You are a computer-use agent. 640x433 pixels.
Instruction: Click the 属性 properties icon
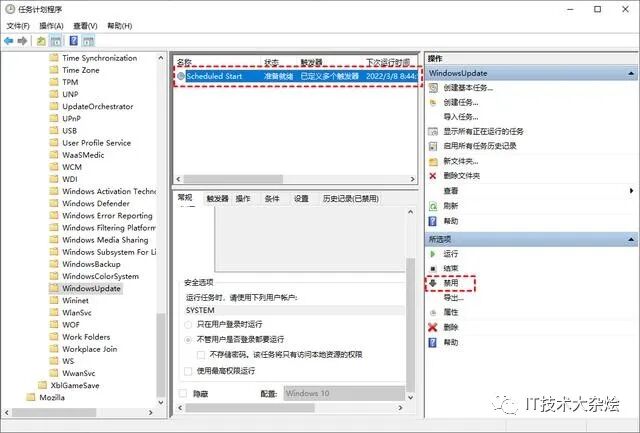433,313
